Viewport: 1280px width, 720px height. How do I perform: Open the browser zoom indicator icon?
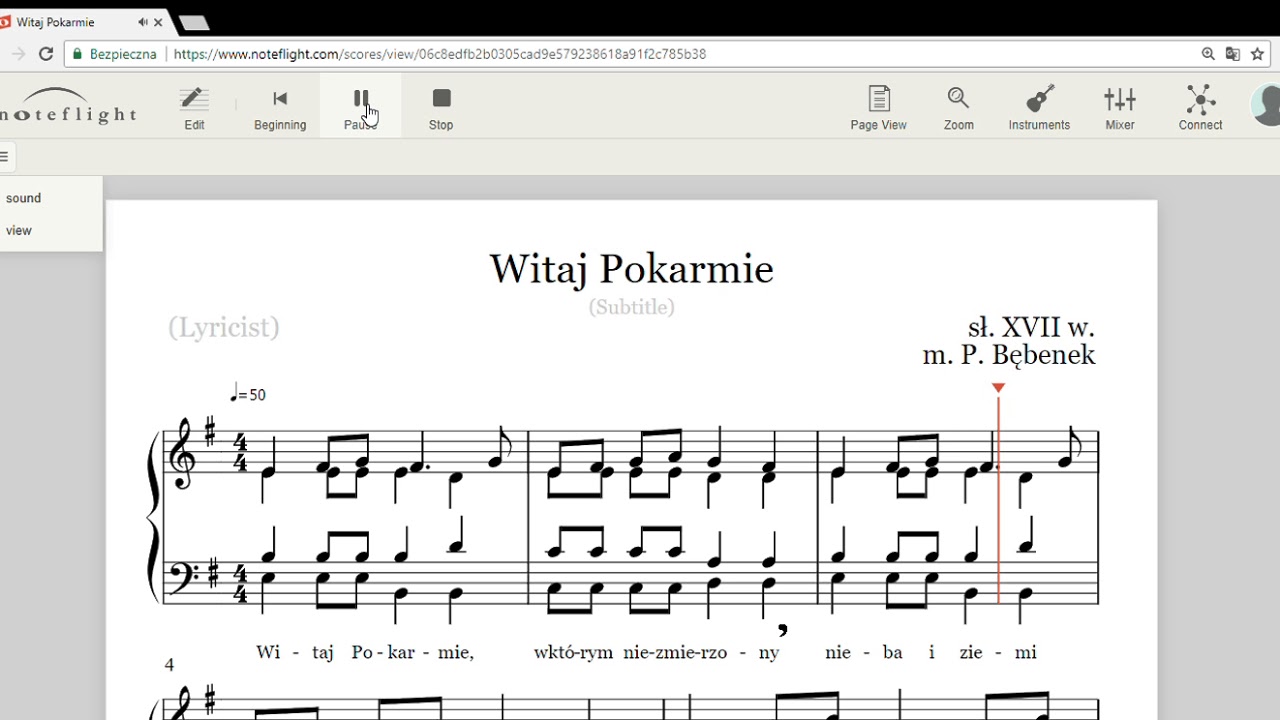[x=1208, y=54]
